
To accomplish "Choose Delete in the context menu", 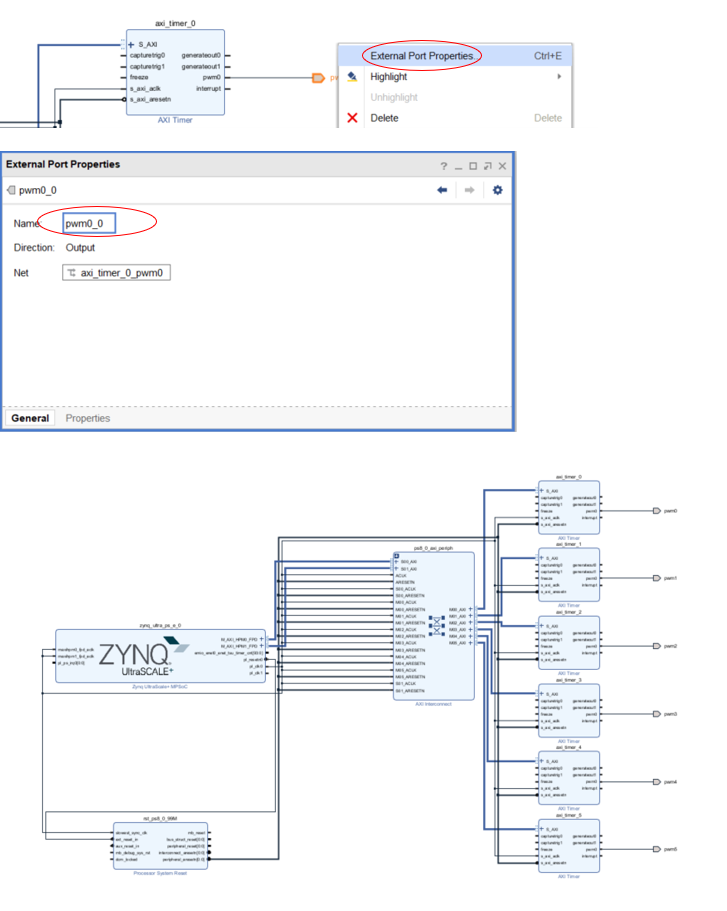I will coord(384,118).
